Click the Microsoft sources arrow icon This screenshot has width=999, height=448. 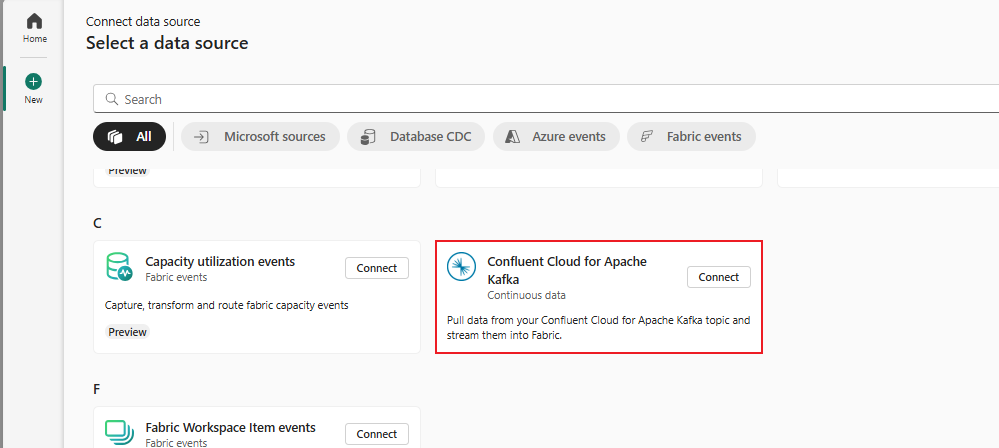[202, 137]
